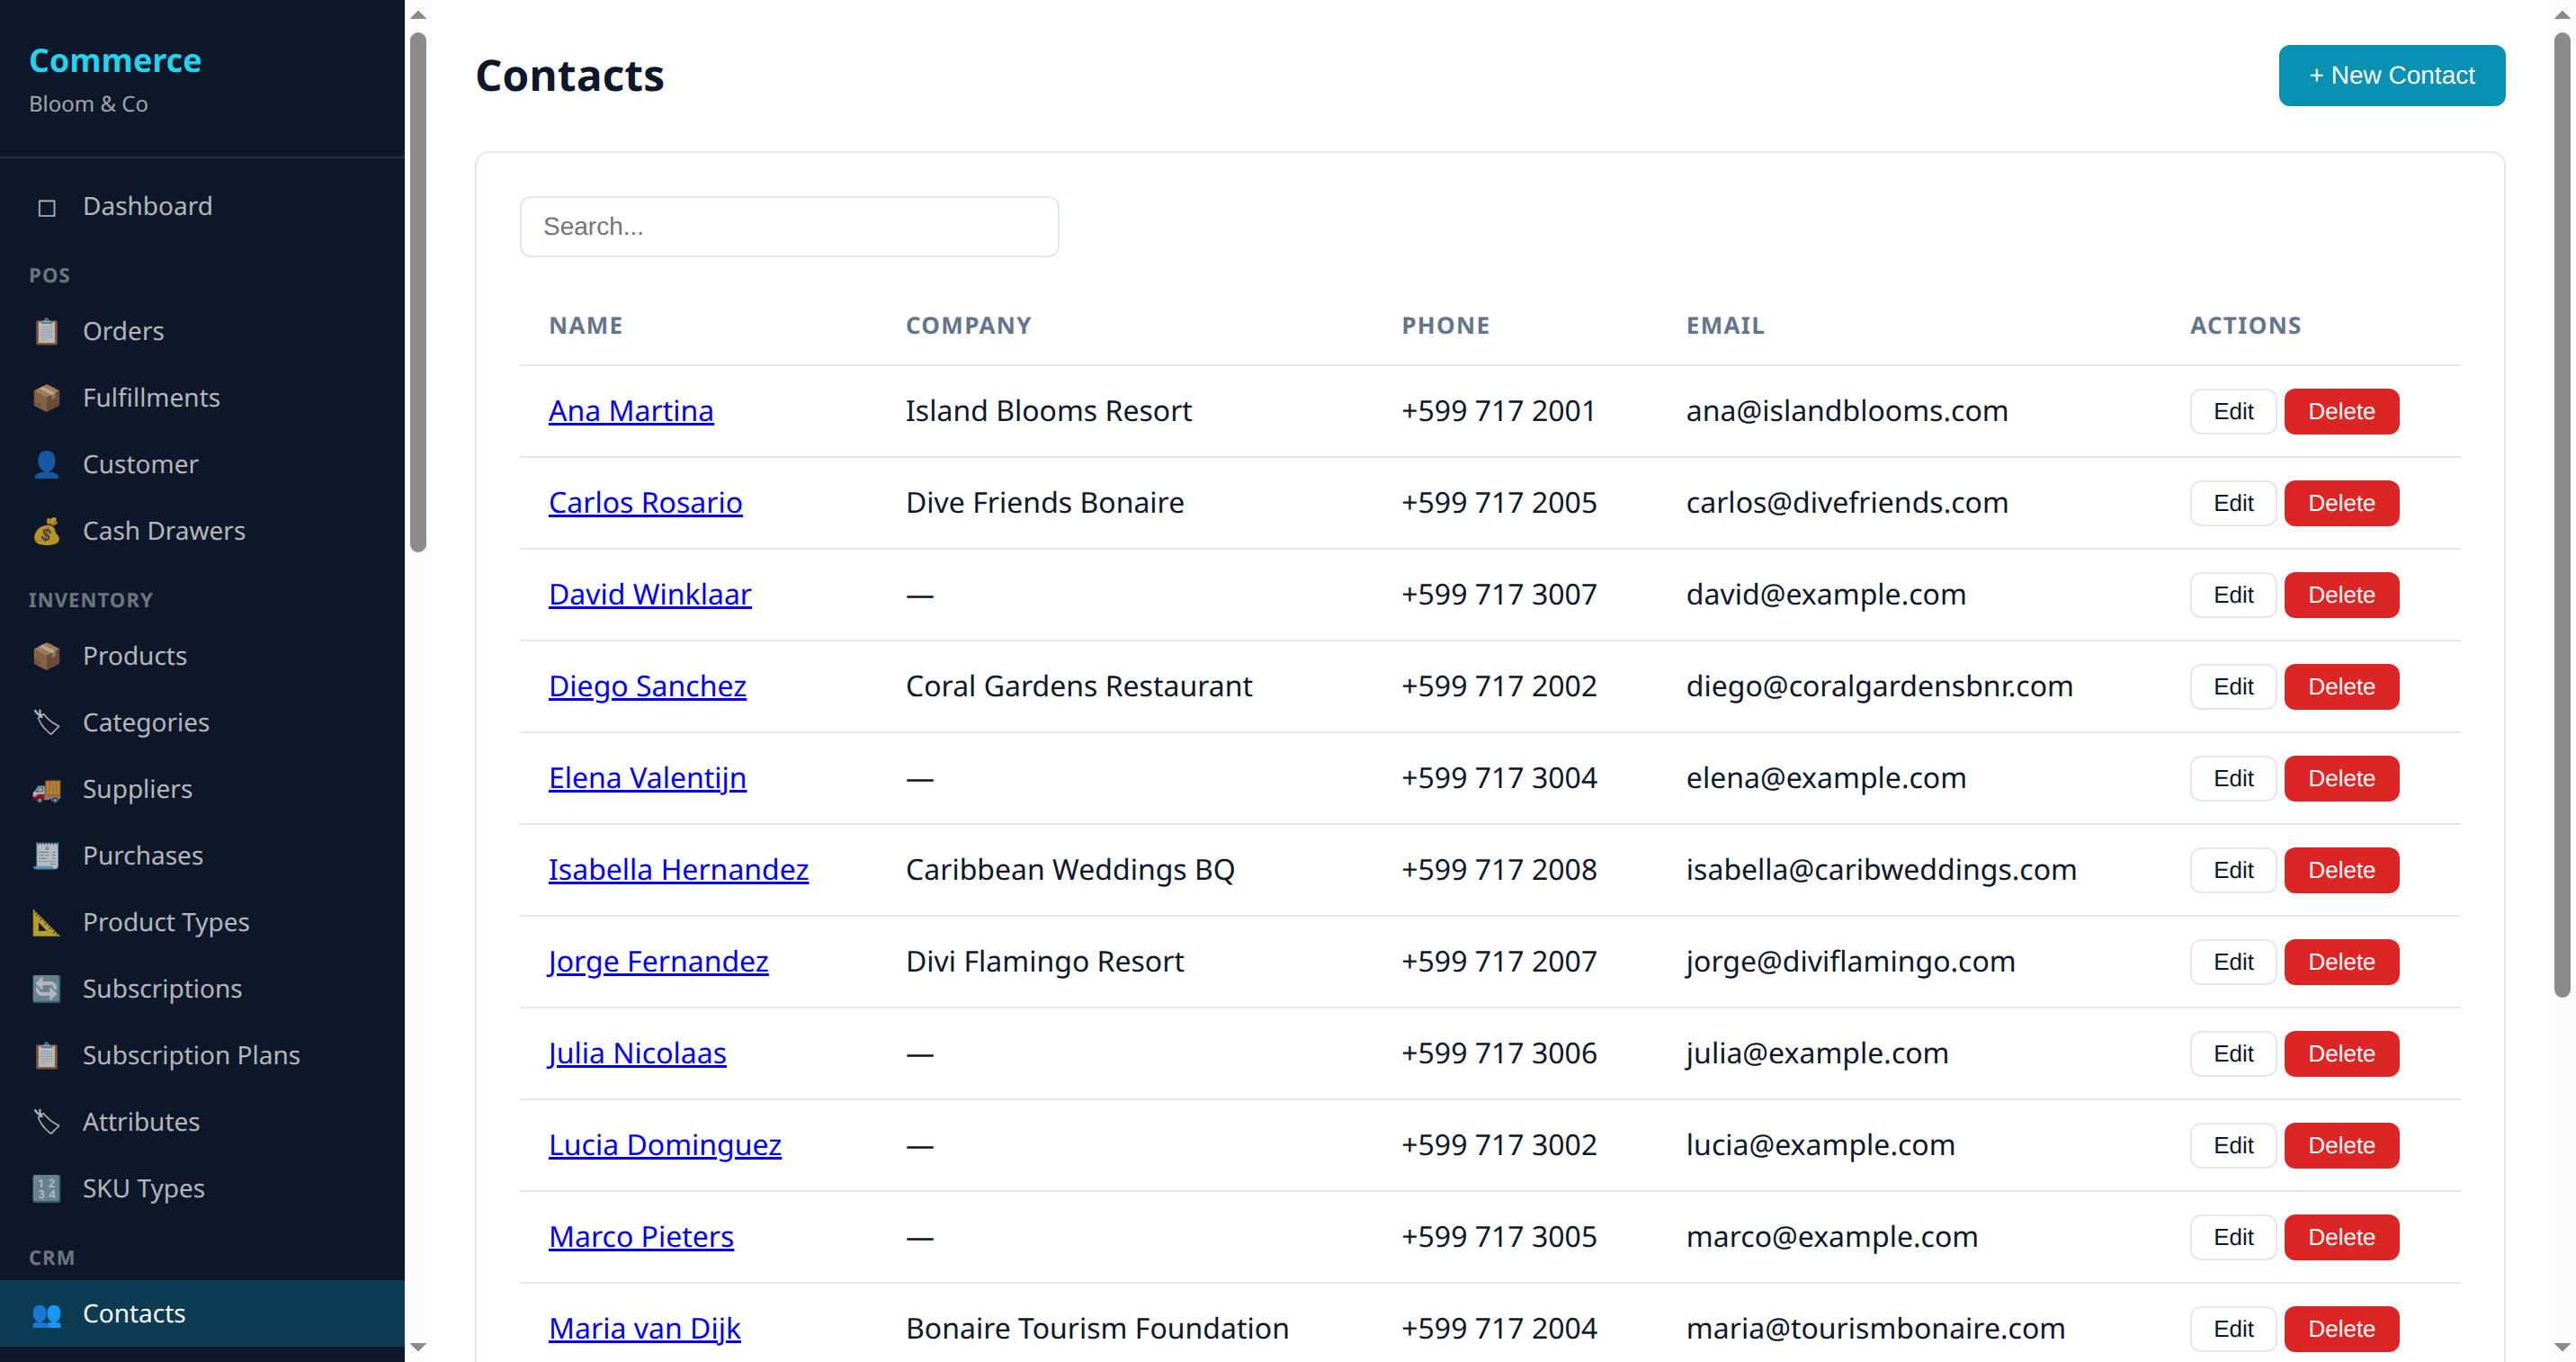Click the New Contact button
2576x1362 pixels.
2391,75
